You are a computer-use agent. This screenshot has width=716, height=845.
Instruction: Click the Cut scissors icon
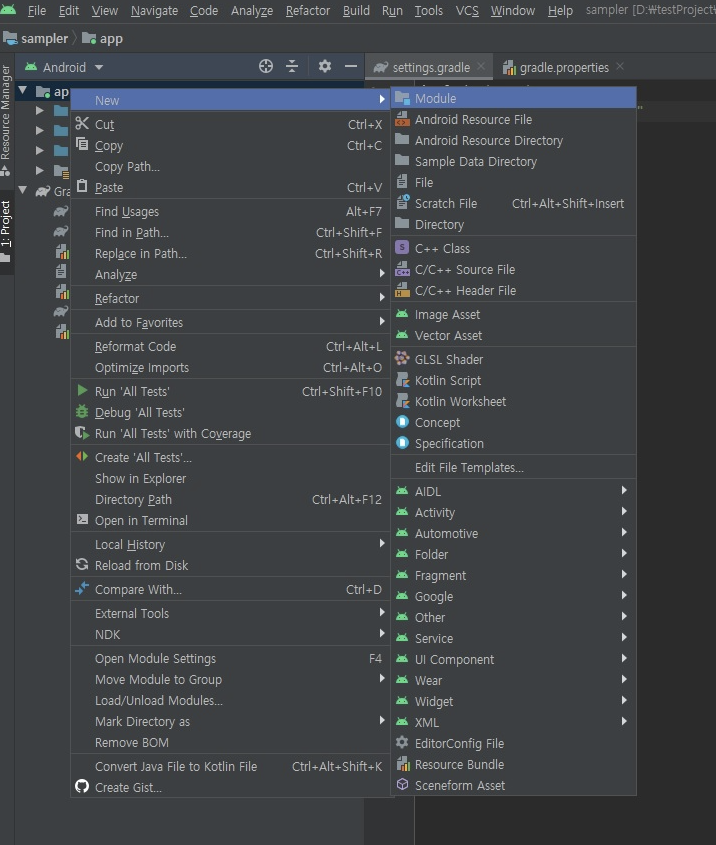click(82, 124)
